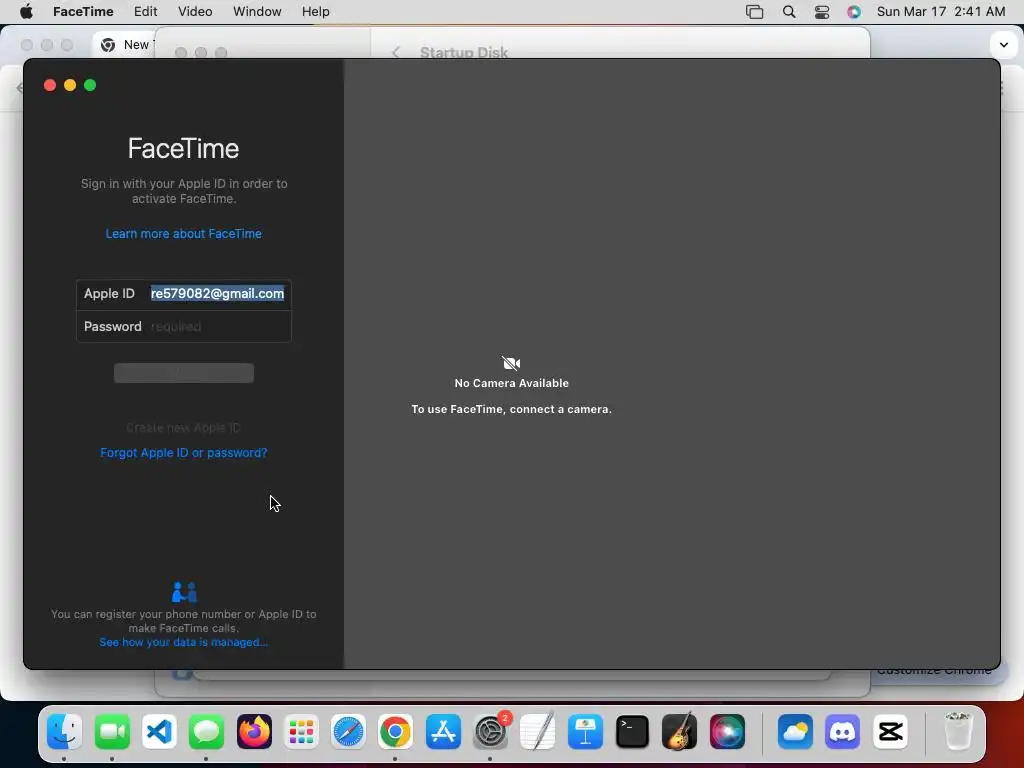Click the Apple ID email field

point(217,294)
